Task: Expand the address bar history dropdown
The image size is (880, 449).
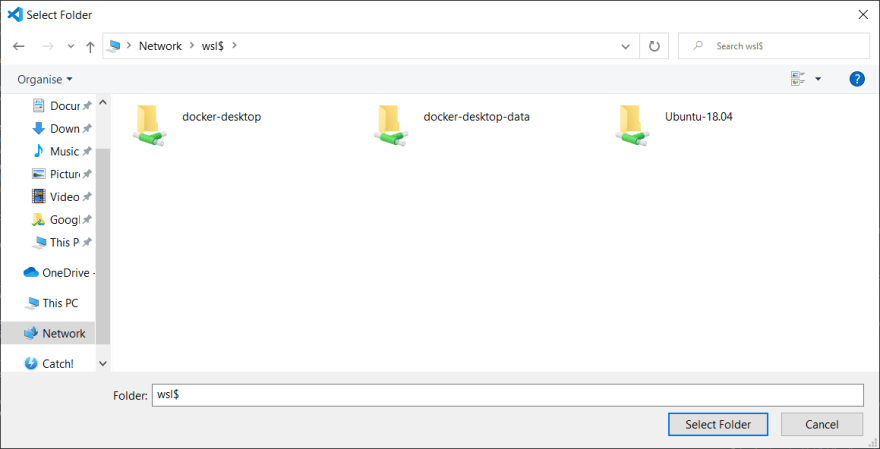Action: [626, 47]
